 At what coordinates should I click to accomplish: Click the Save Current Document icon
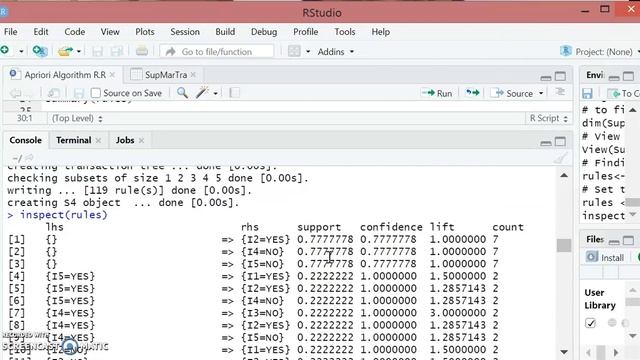pyautogui.click(x=98, y=51)
